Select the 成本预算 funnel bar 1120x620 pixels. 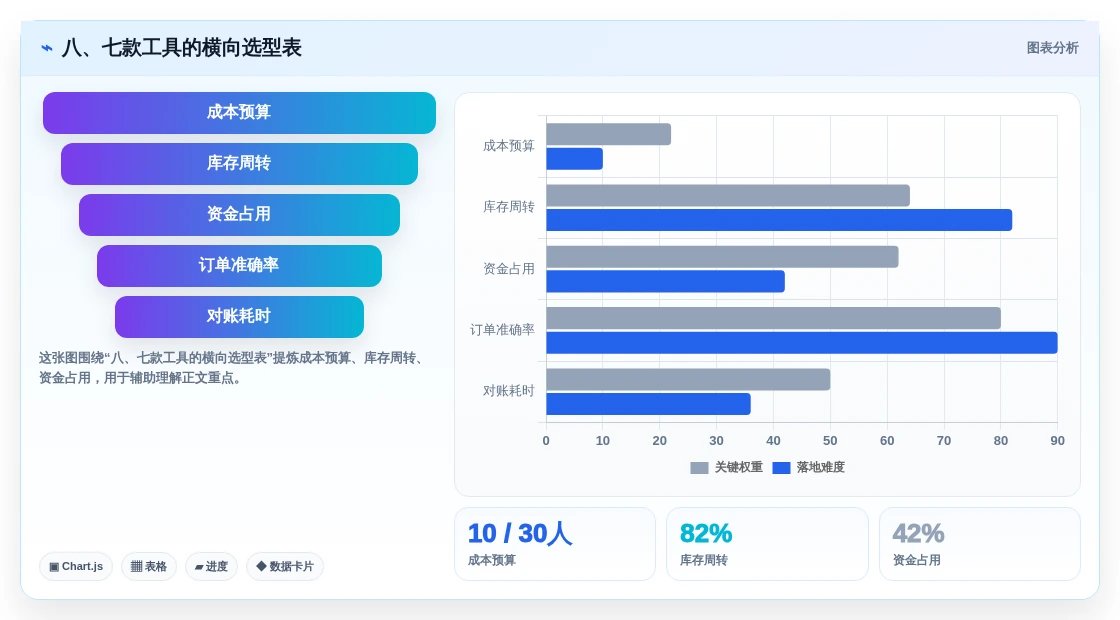point(239,113)
